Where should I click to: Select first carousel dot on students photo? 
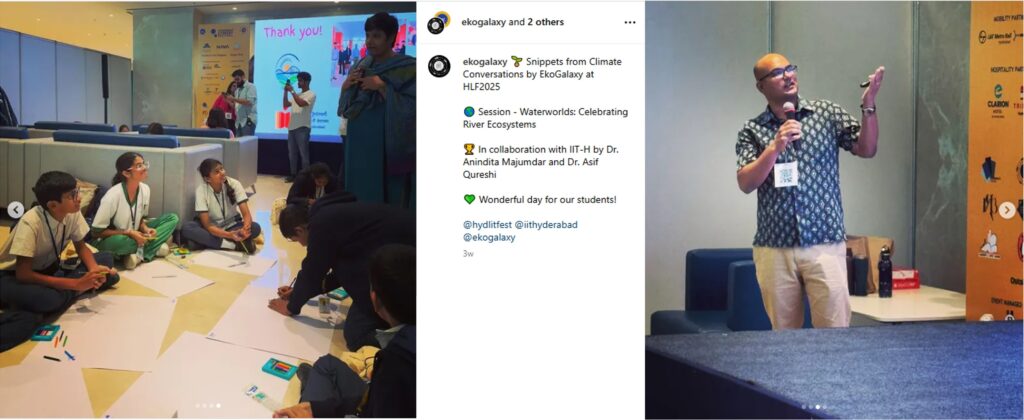[x=197, y=406]
